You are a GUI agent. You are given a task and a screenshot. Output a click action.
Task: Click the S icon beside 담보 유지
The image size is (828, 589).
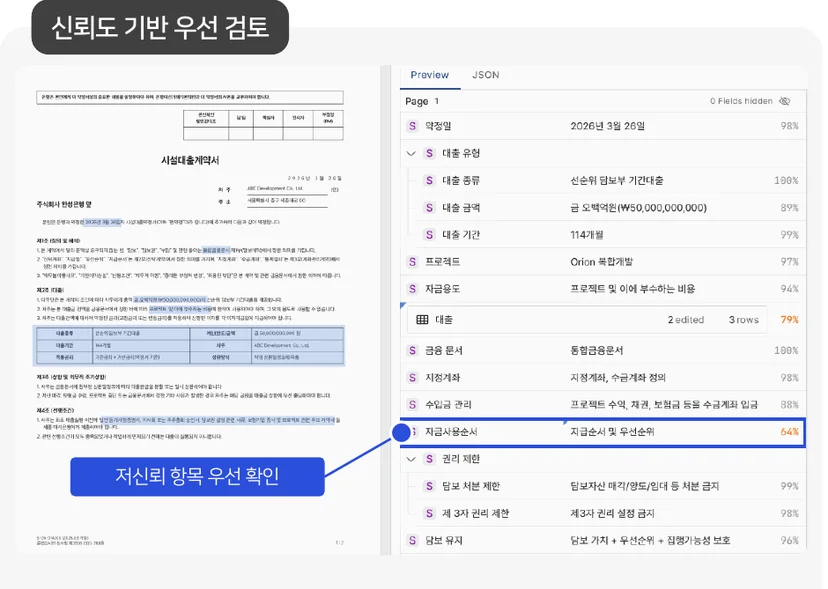coord(412,540)
